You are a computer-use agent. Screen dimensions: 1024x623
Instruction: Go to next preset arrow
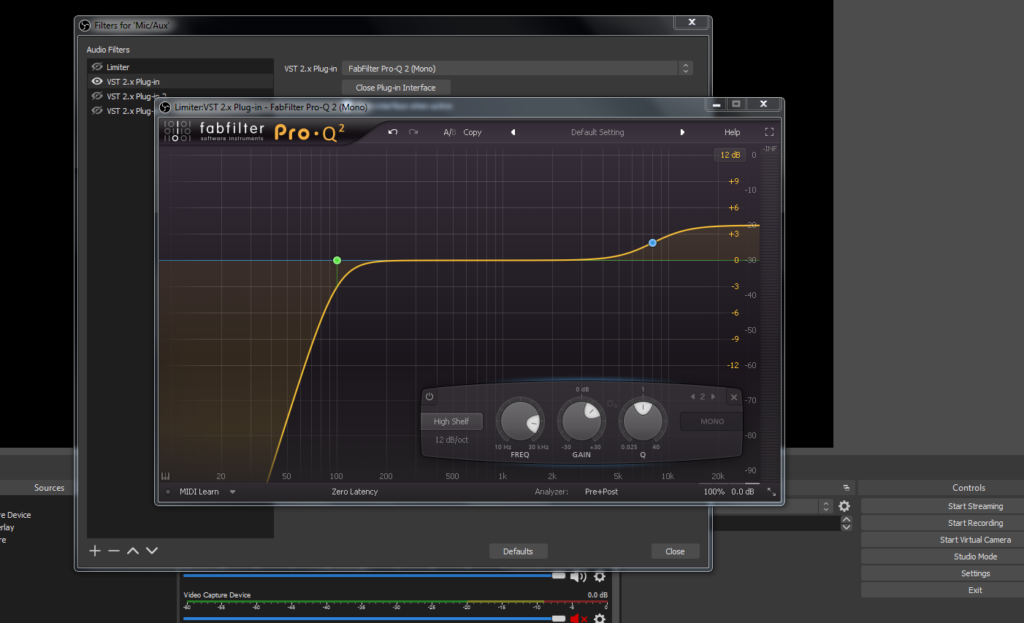pos(682,132)
